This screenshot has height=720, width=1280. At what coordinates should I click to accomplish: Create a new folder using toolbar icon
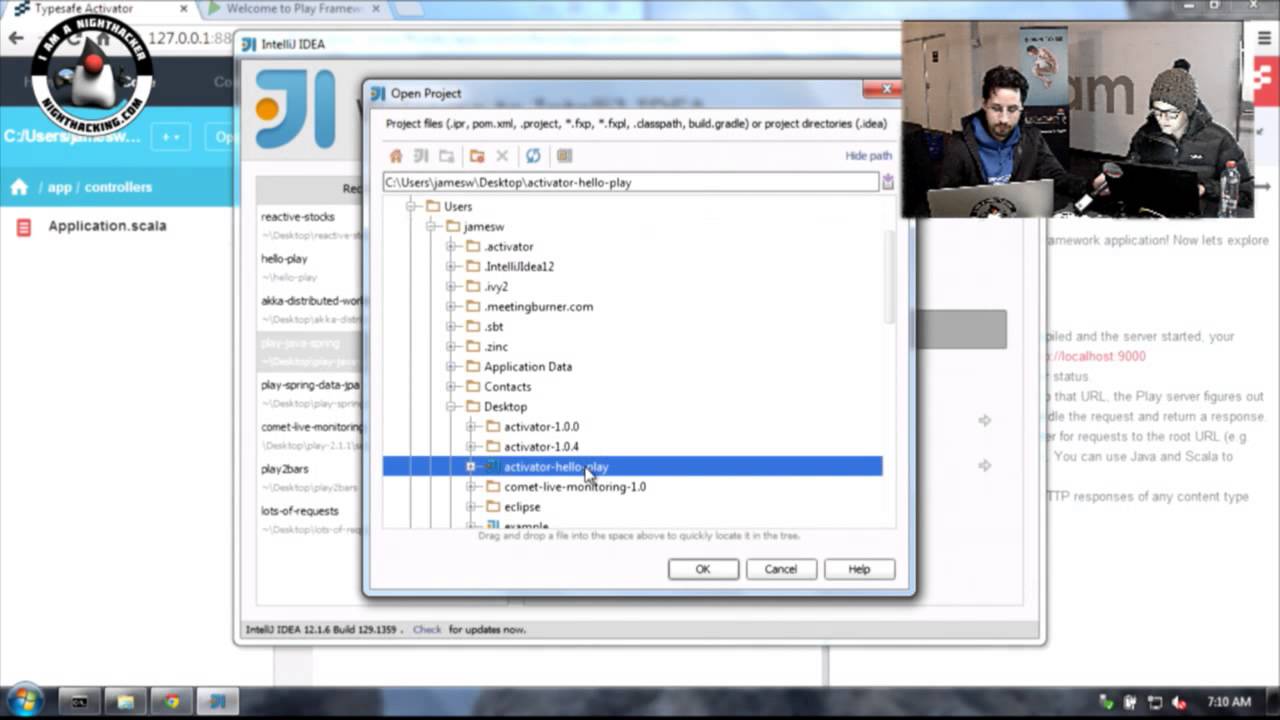click(x=477, y=156)
